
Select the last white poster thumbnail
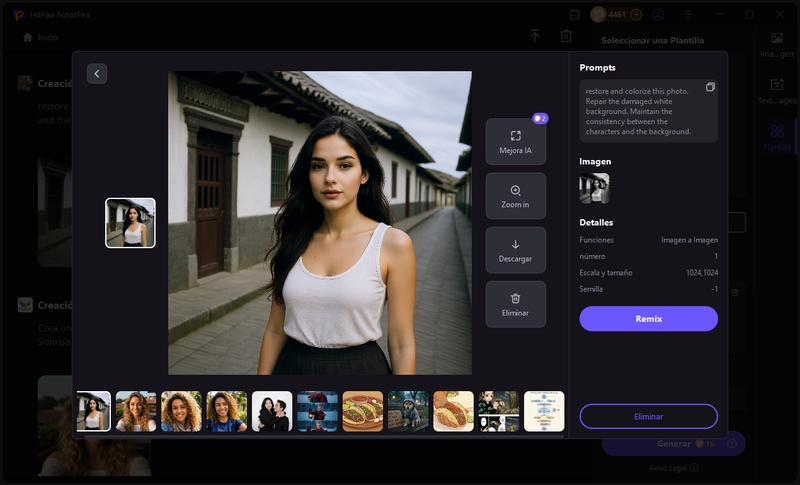[x=544, y=411]
